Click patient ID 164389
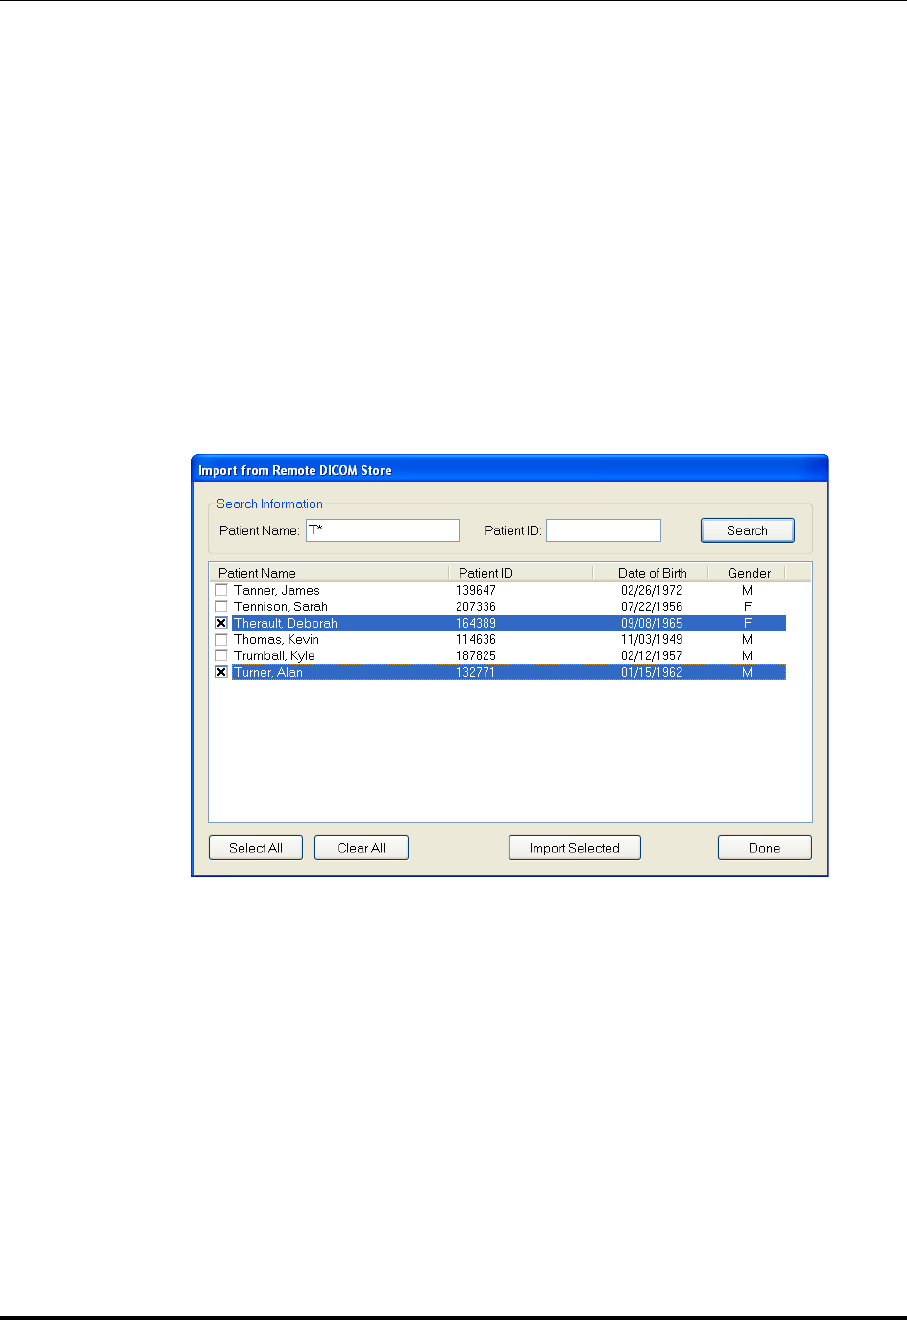 (x=476, y=623)
